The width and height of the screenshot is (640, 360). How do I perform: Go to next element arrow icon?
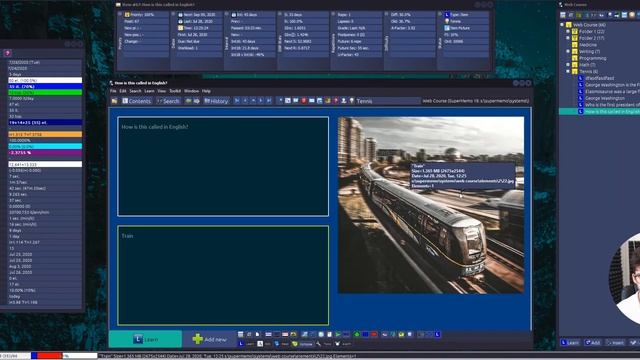(x=261, y=101)
